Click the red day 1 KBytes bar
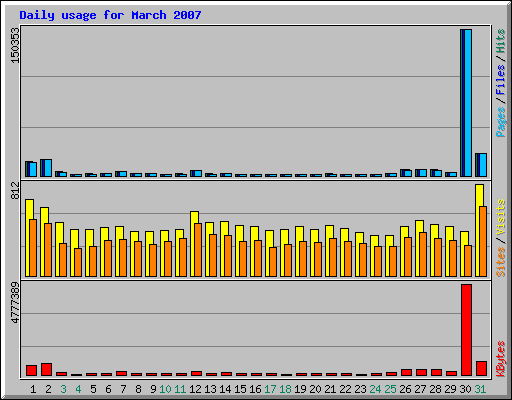This screenshot has height=400, width=512. coord(31,370)
